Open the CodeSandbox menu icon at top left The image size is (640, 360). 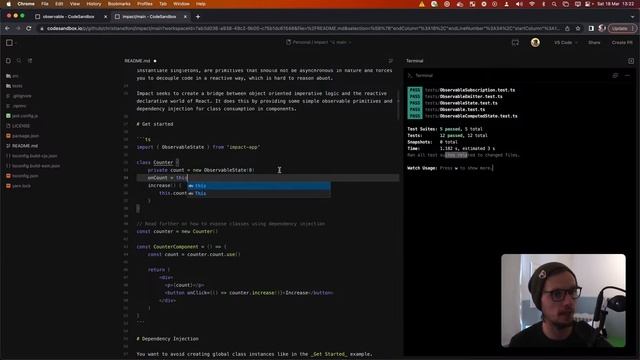pos(9,42)
